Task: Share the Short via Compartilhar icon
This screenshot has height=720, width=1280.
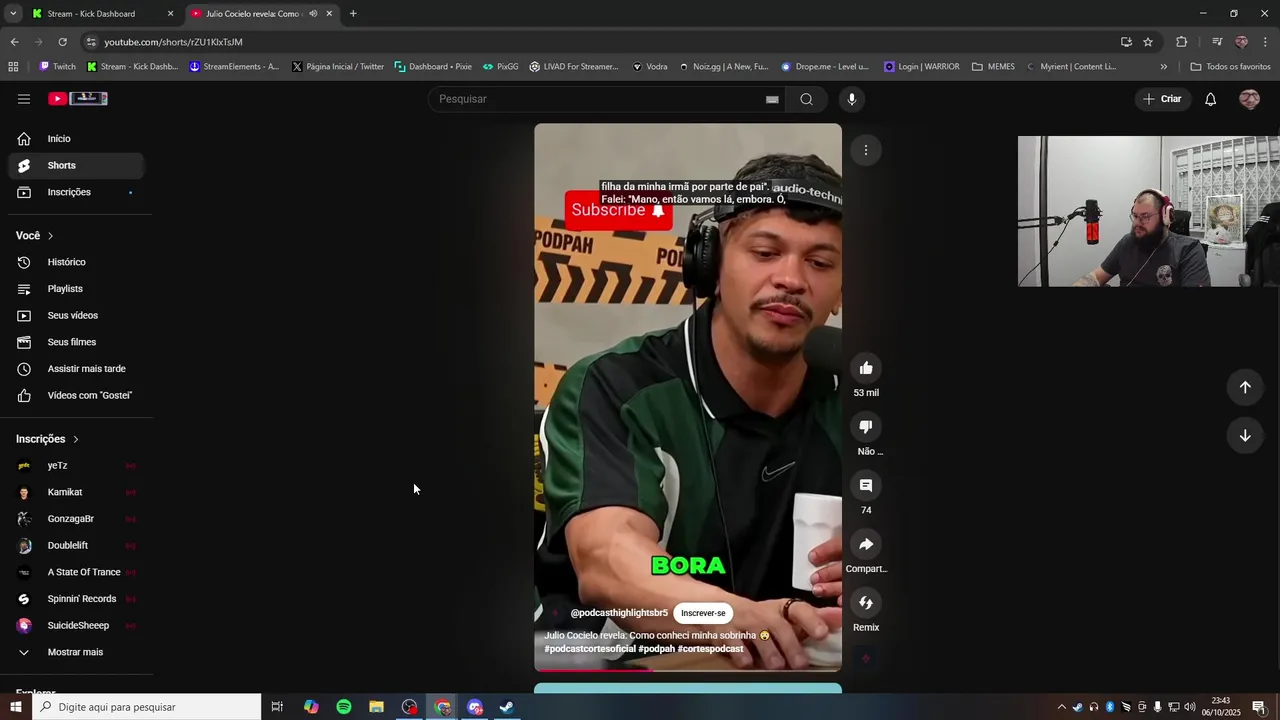Action: tap(866, 544)
